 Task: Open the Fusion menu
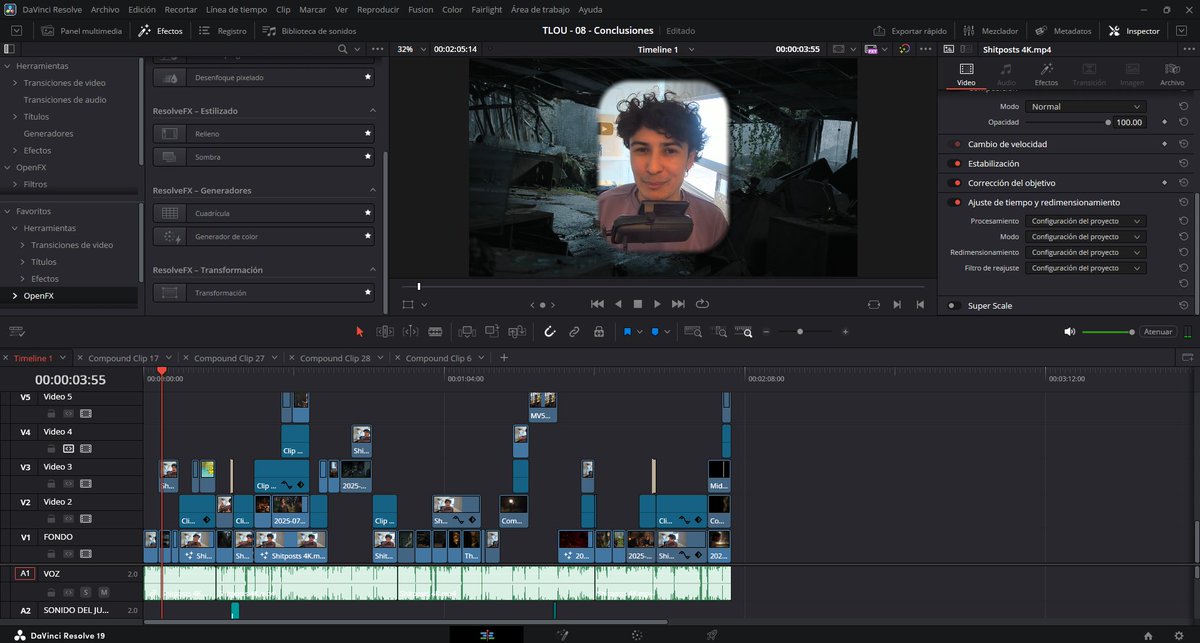[421, 9]
